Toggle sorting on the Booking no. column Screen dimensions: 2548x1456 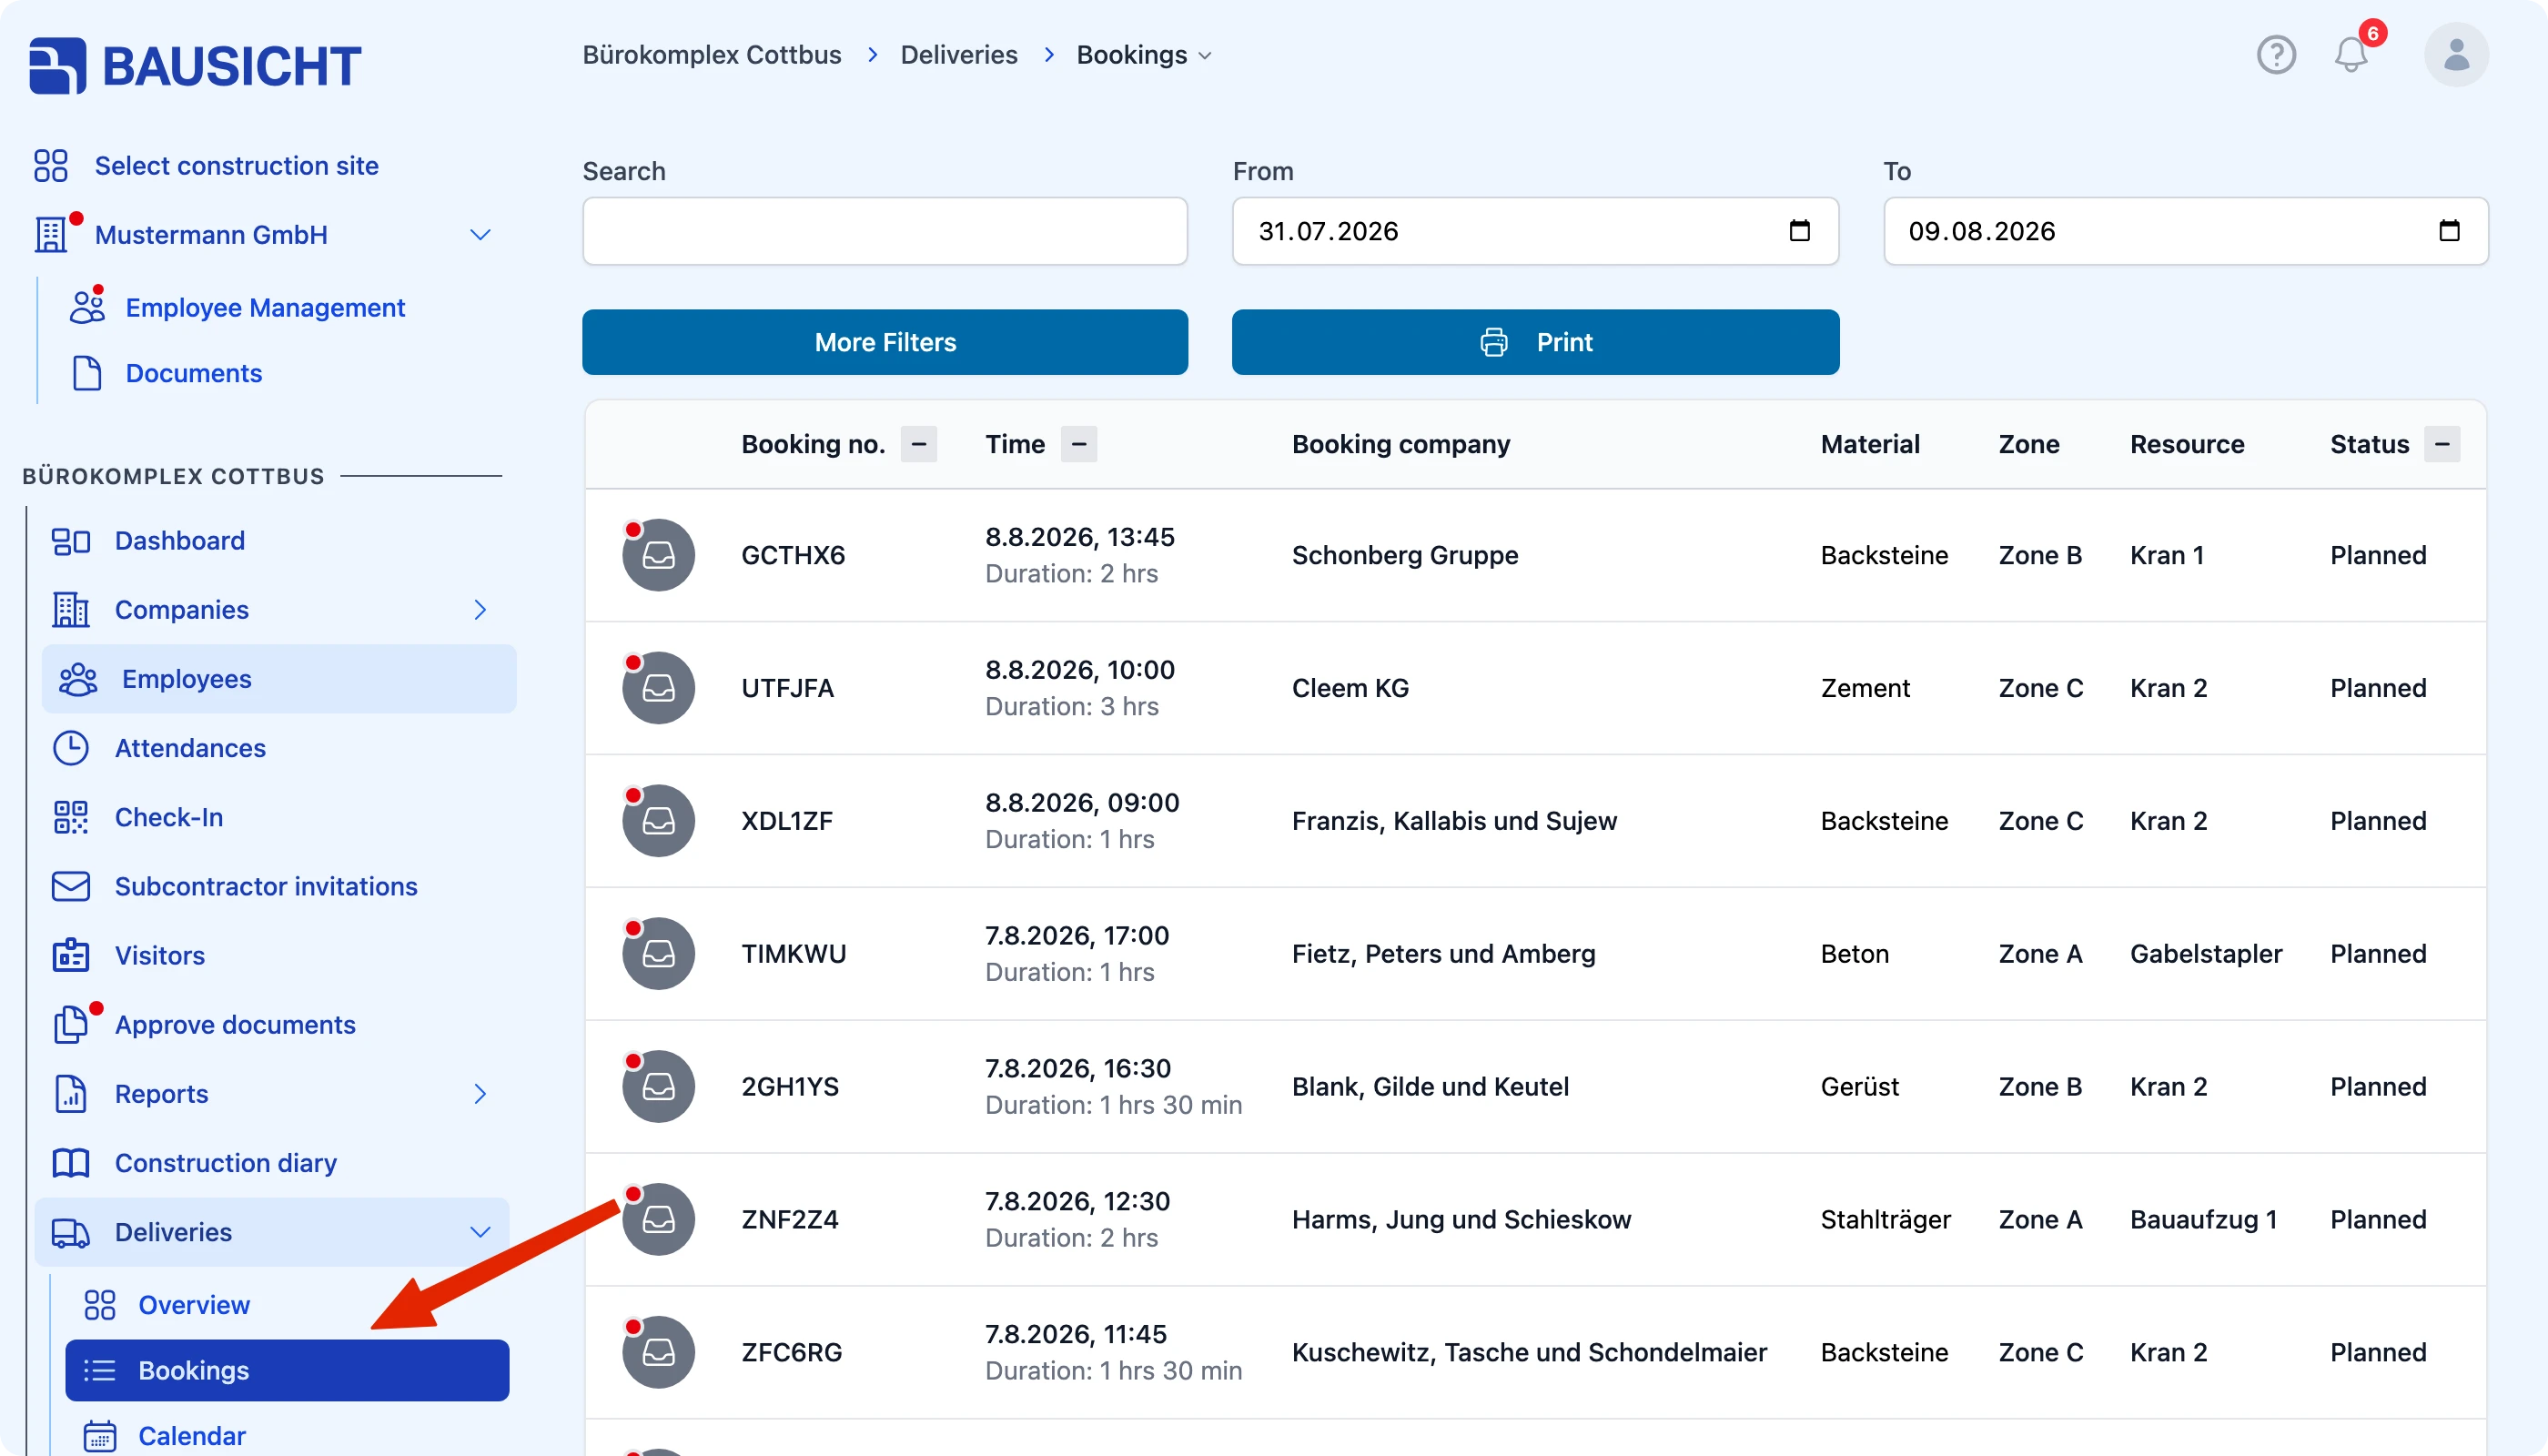click(919, 444)
